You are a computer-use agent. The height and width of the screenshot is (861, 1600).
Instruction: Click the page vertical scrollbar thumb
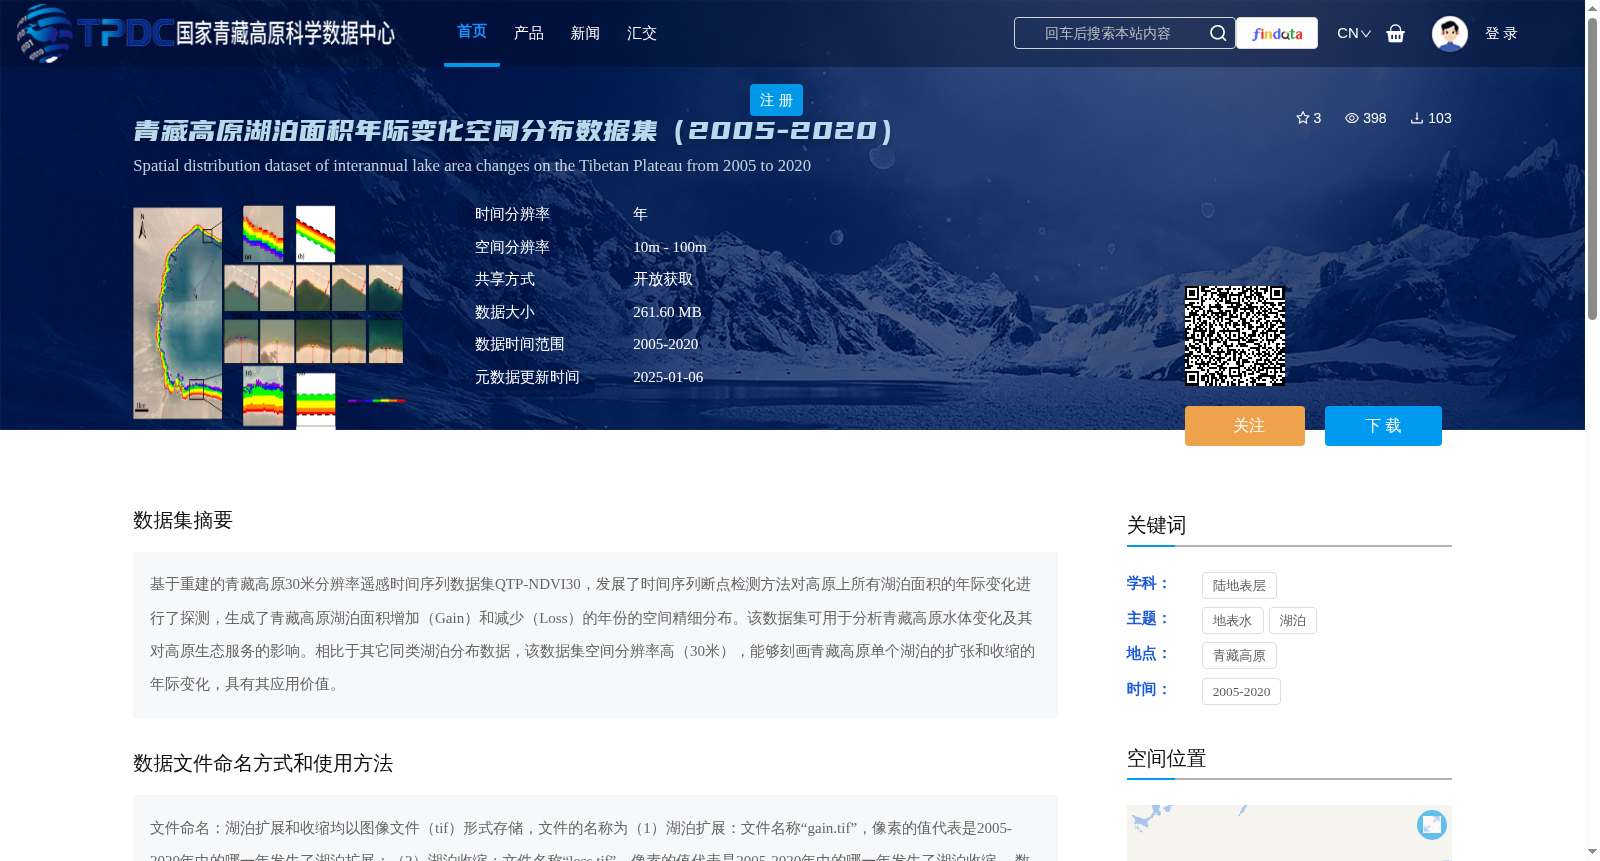[x=1592, y=167]
